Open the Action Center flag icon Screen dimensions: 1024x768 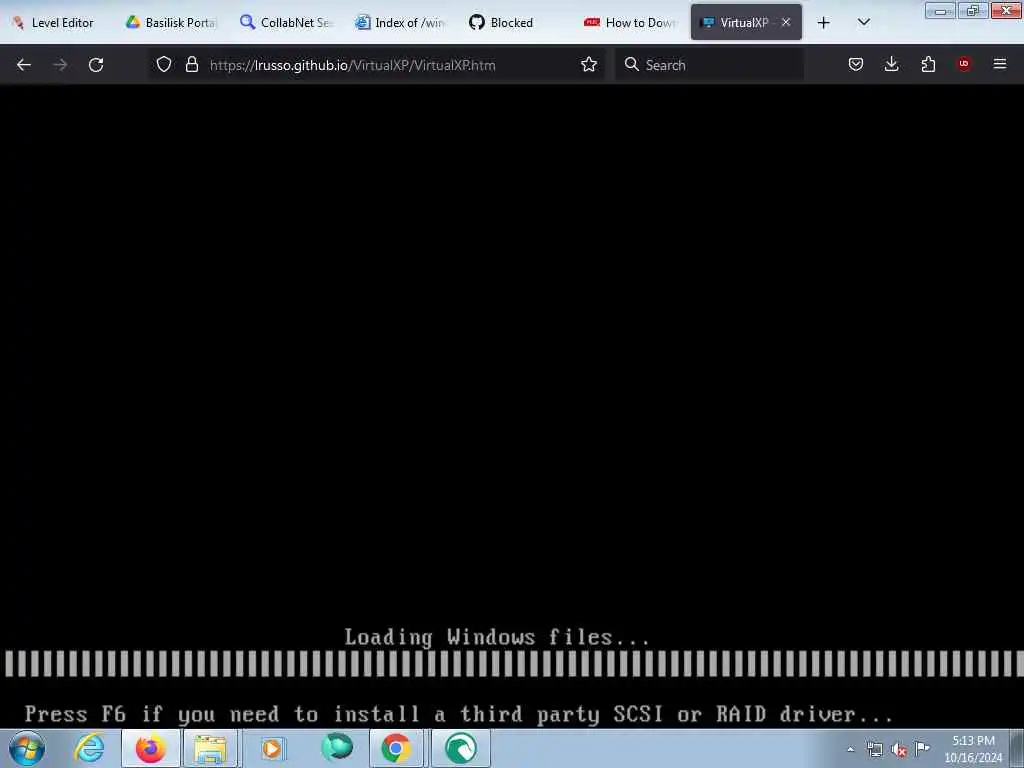click(922, 748)
